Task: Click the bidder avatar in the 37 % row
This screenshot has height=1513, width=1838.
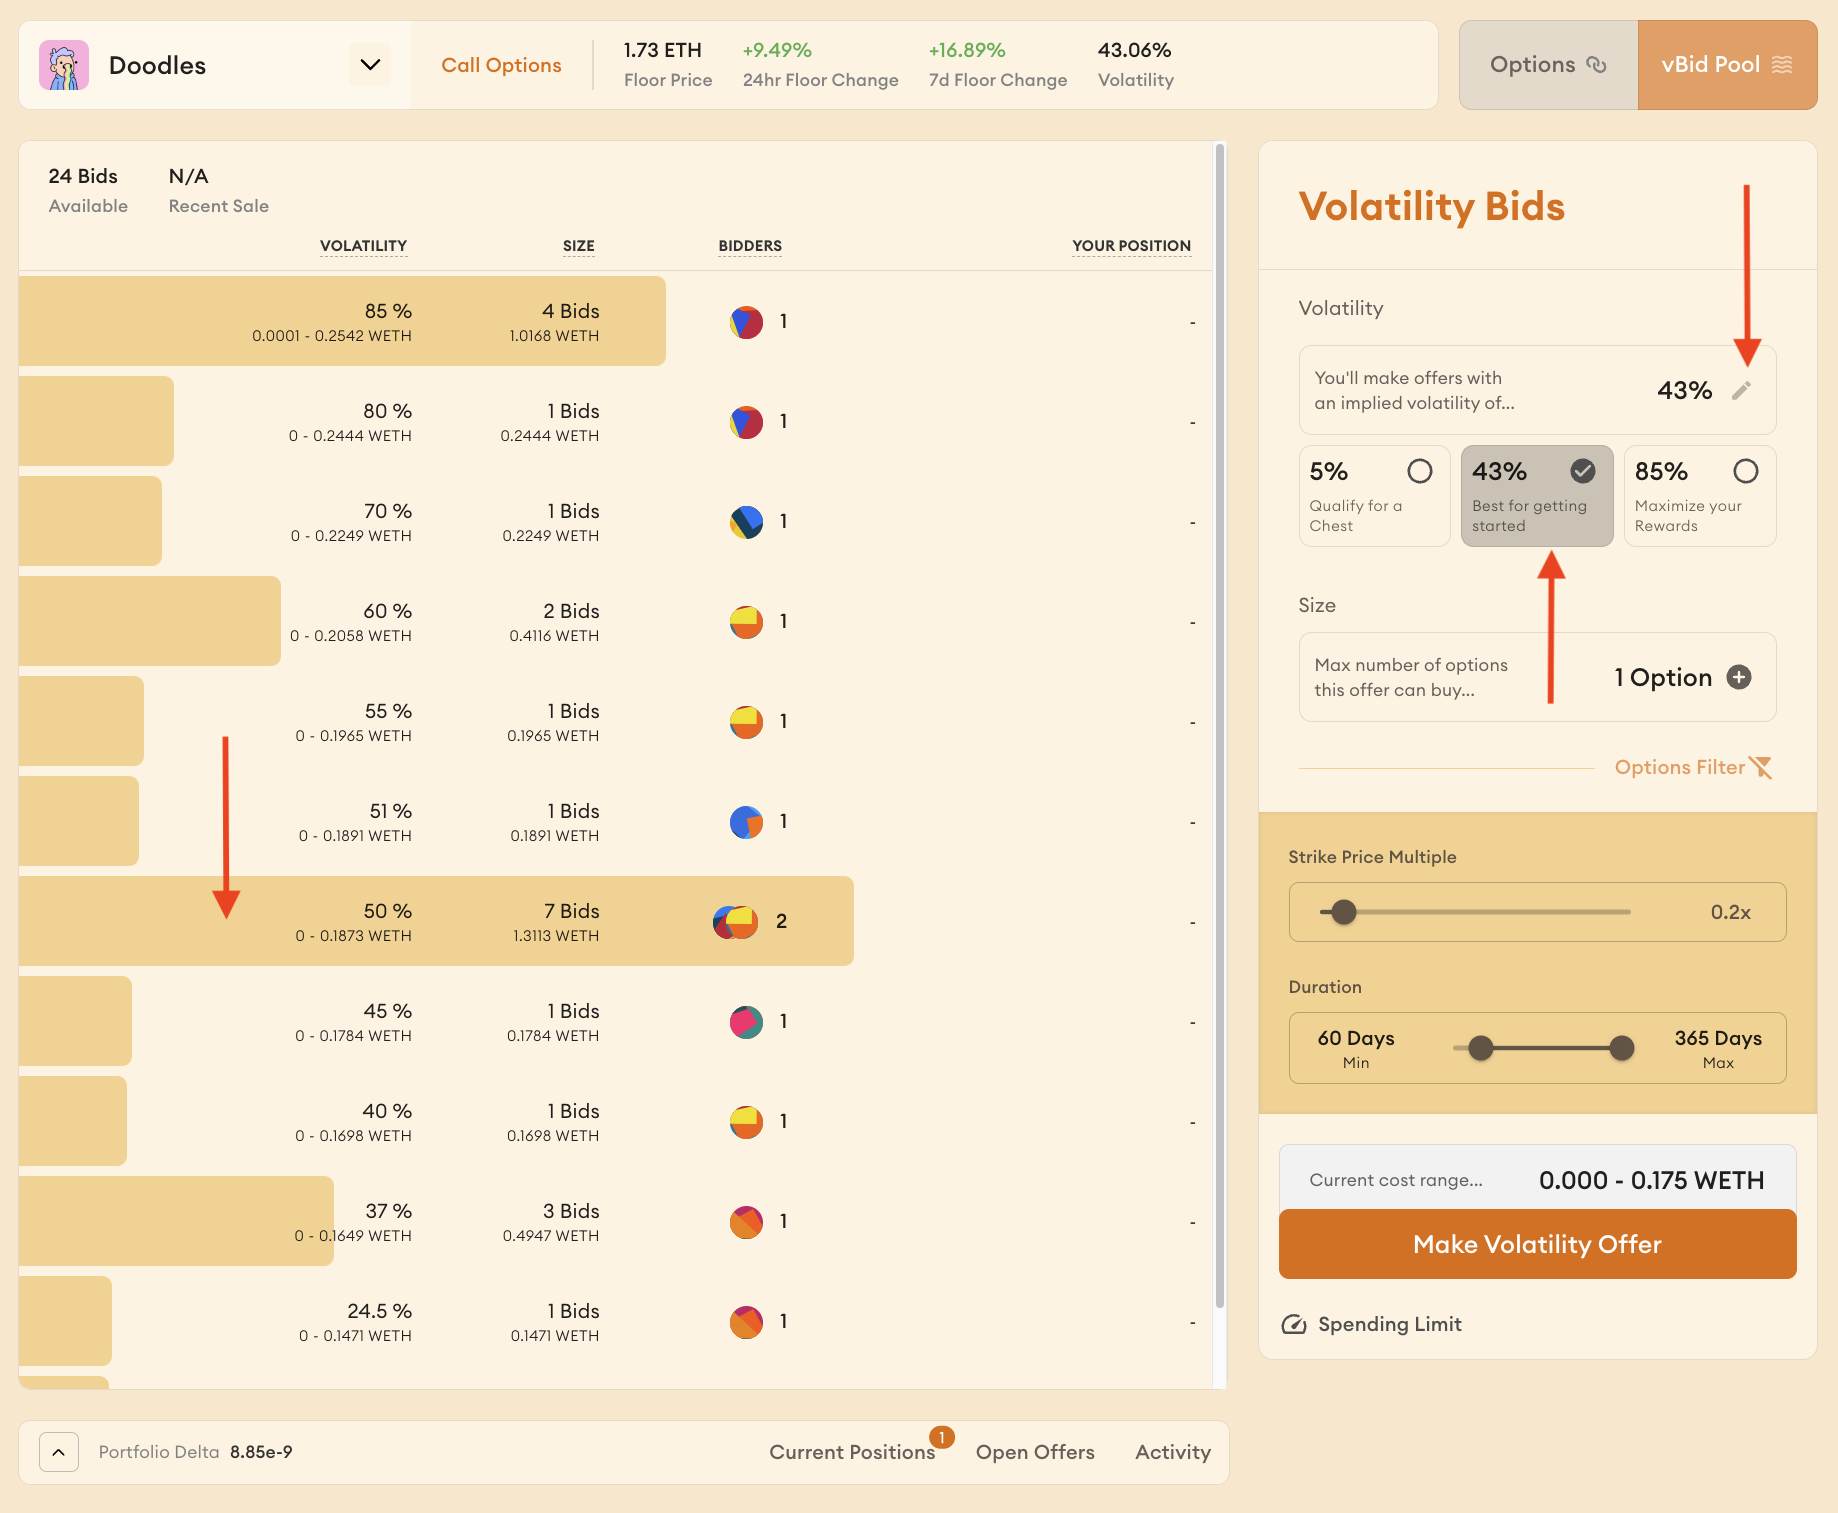Action: point(746,1222)
